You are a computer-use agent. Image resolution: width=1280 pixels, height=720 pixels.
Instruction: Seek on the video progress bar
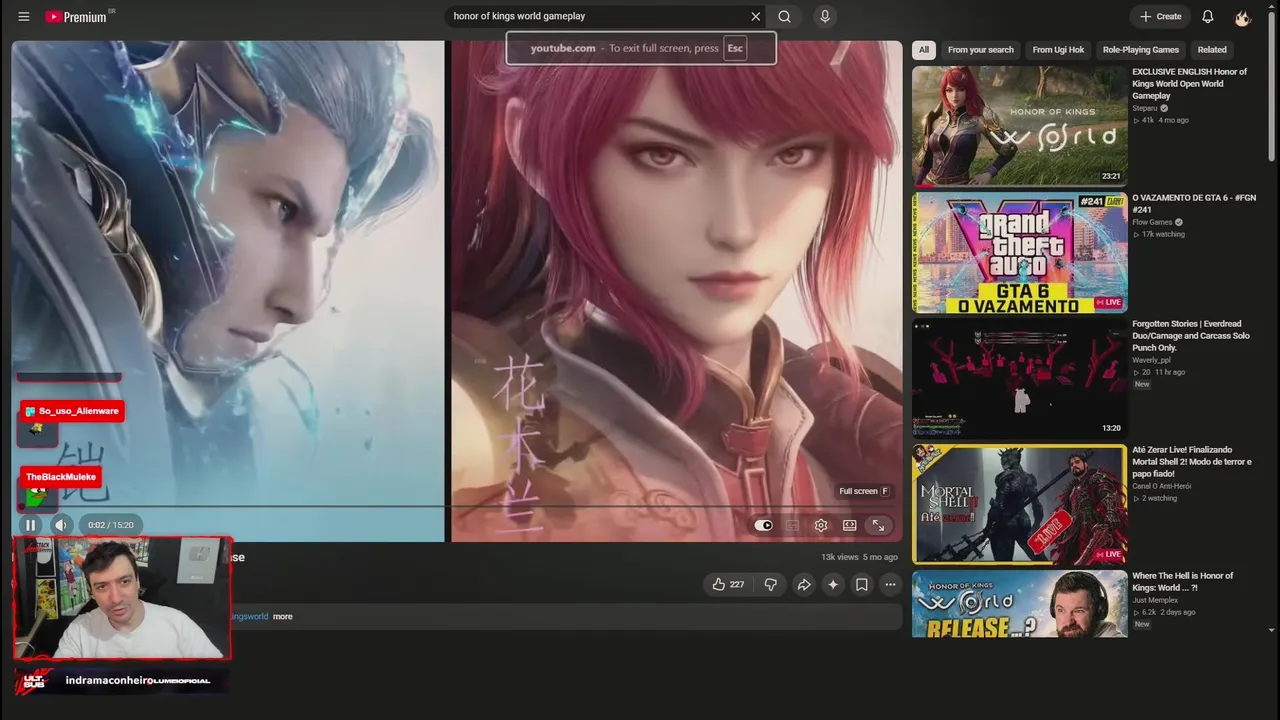tap(457, 506)
